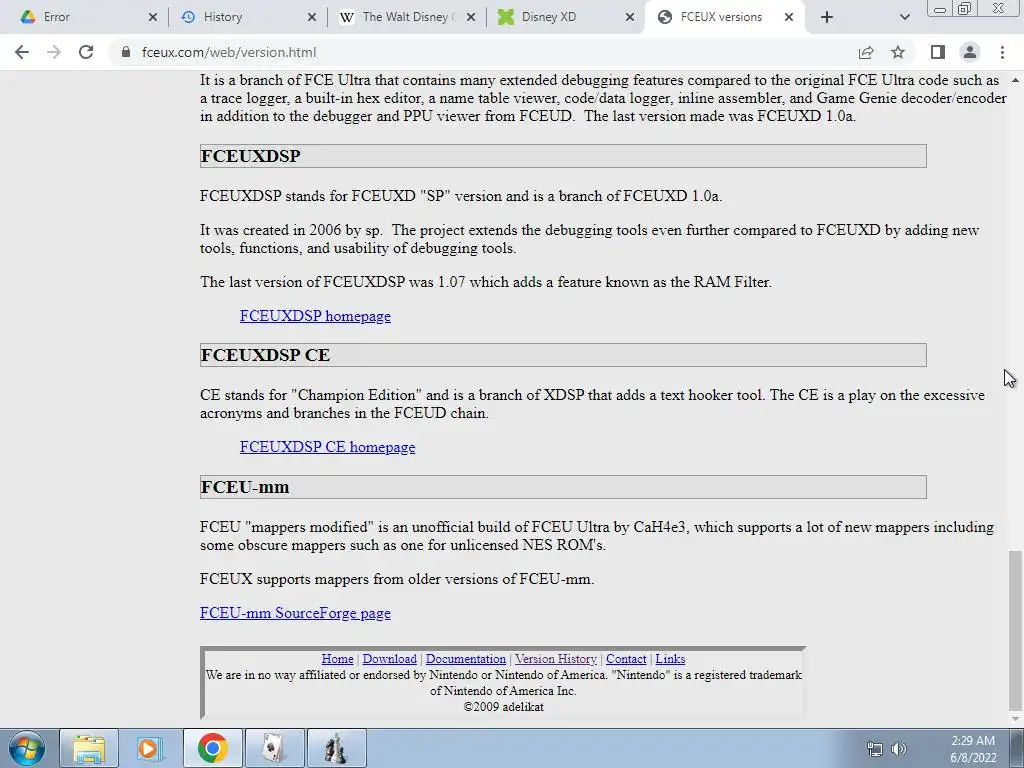Click the network tray icon

pyautogui.click(x=874, y=749)
